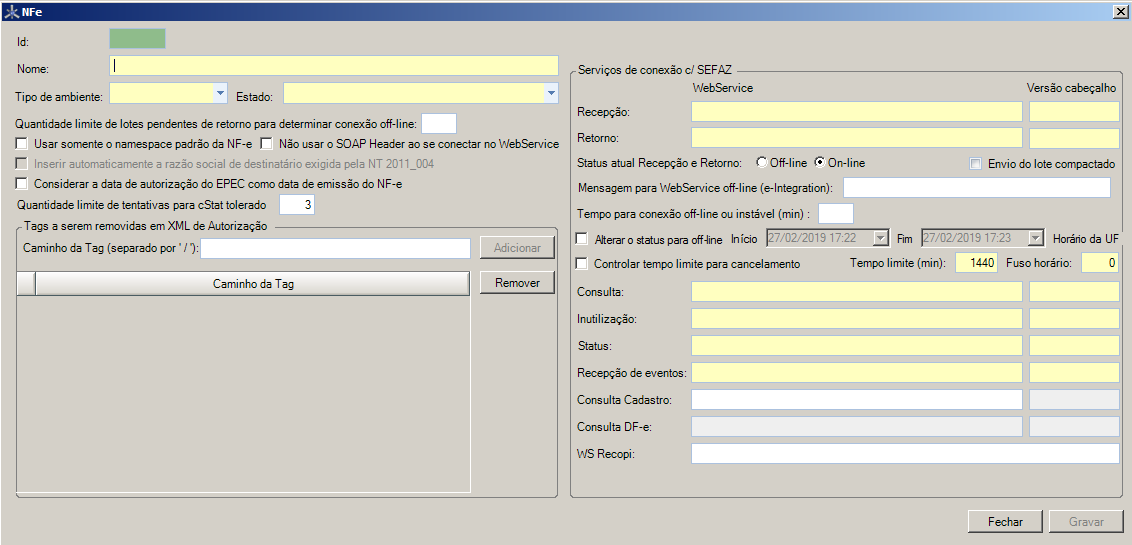Screen dimensions: 1132x545
Task: Click the Fechar button
Action: [x=1005, y=522]
